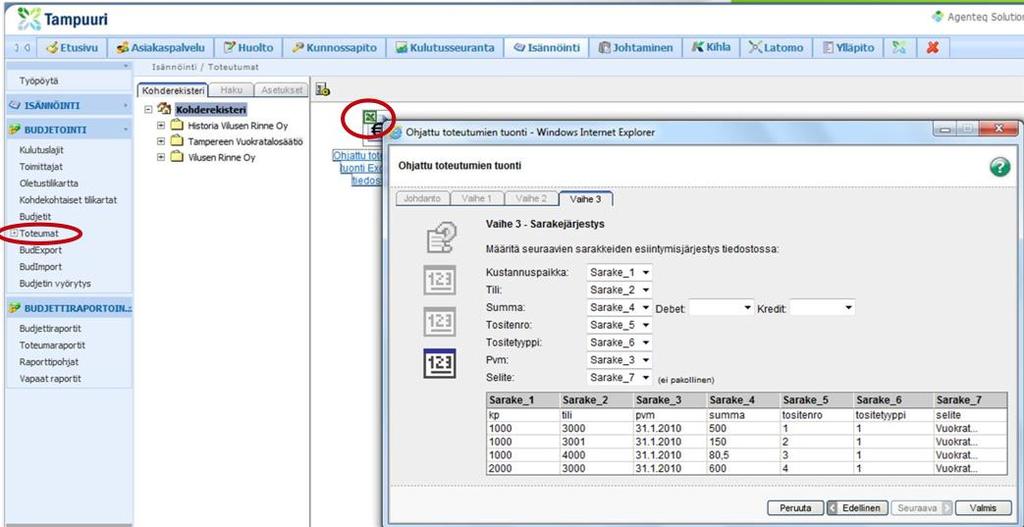
Task: Click the second gray 123 step icon
Action: click(x=440, y=322)
